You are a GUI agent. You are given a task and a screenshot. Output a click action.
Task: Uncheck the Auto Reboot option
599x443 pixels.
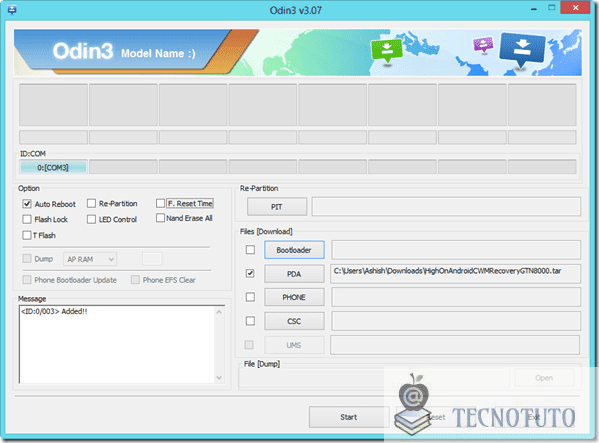click(x=27, y=204)
